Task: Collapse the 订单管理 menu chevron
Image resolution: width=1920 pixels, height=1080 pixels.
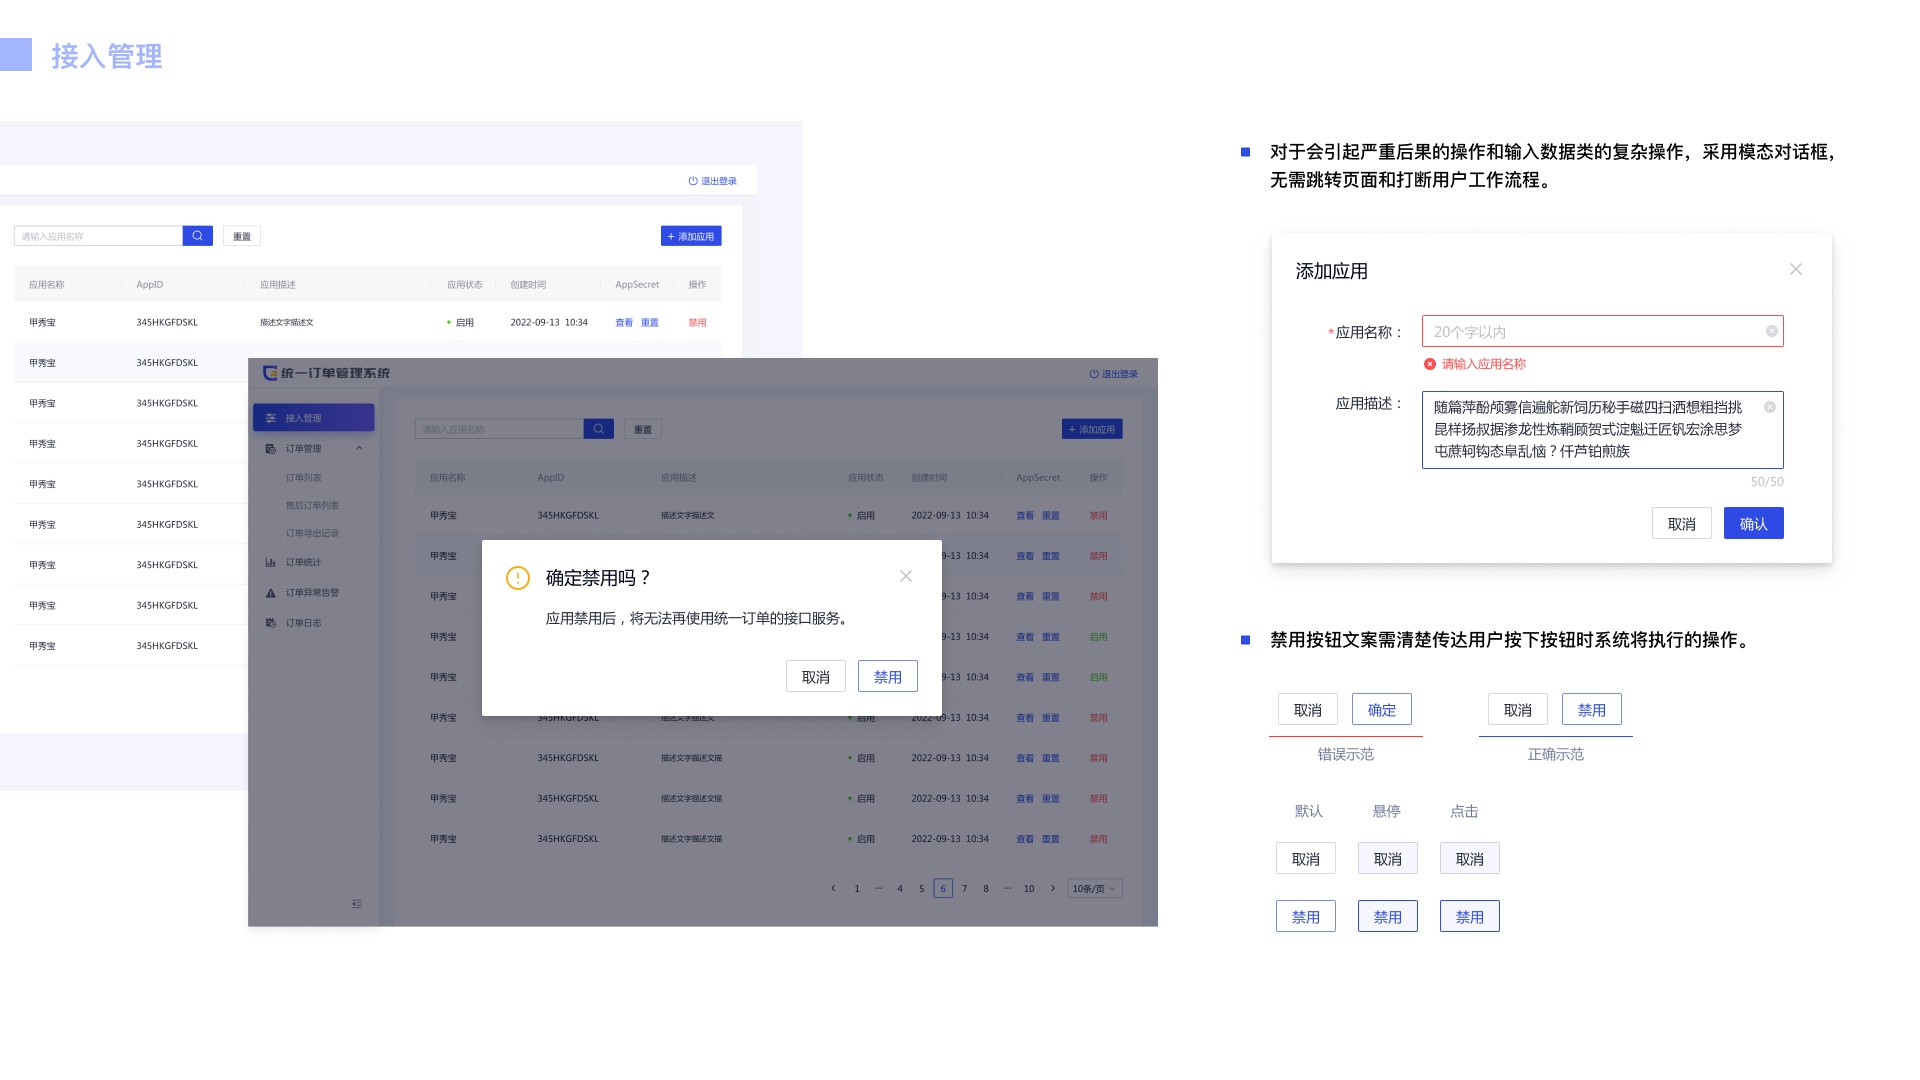Action: (x=359, y=449)
